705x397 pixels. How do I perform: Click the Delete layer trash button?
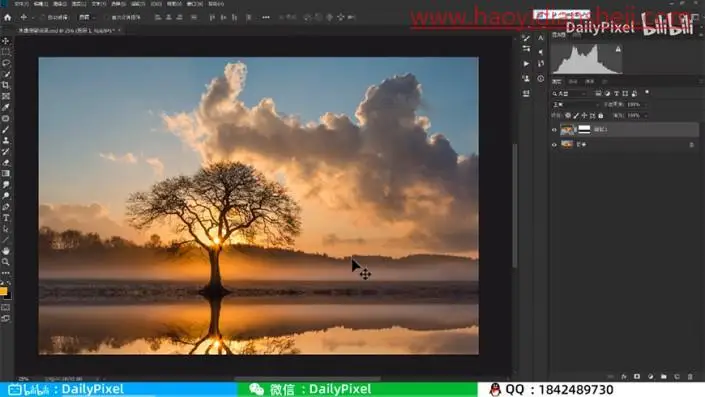click(x=691, y=376)
